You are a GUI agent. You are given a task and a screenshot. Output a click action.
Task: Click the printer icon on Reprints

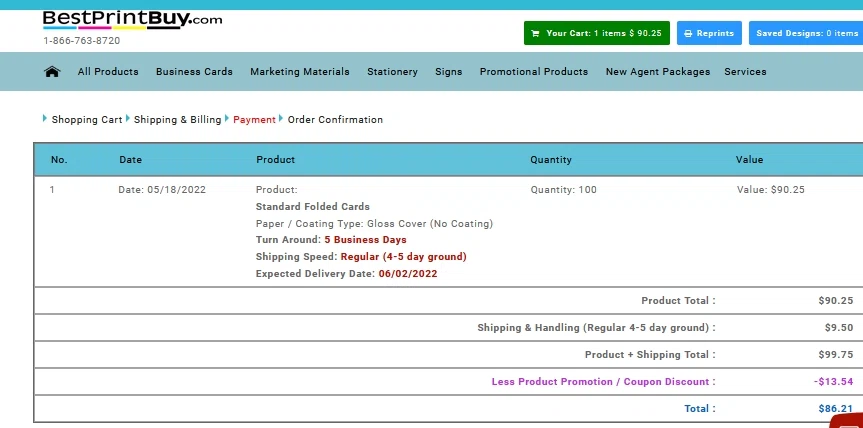point(688,34)
